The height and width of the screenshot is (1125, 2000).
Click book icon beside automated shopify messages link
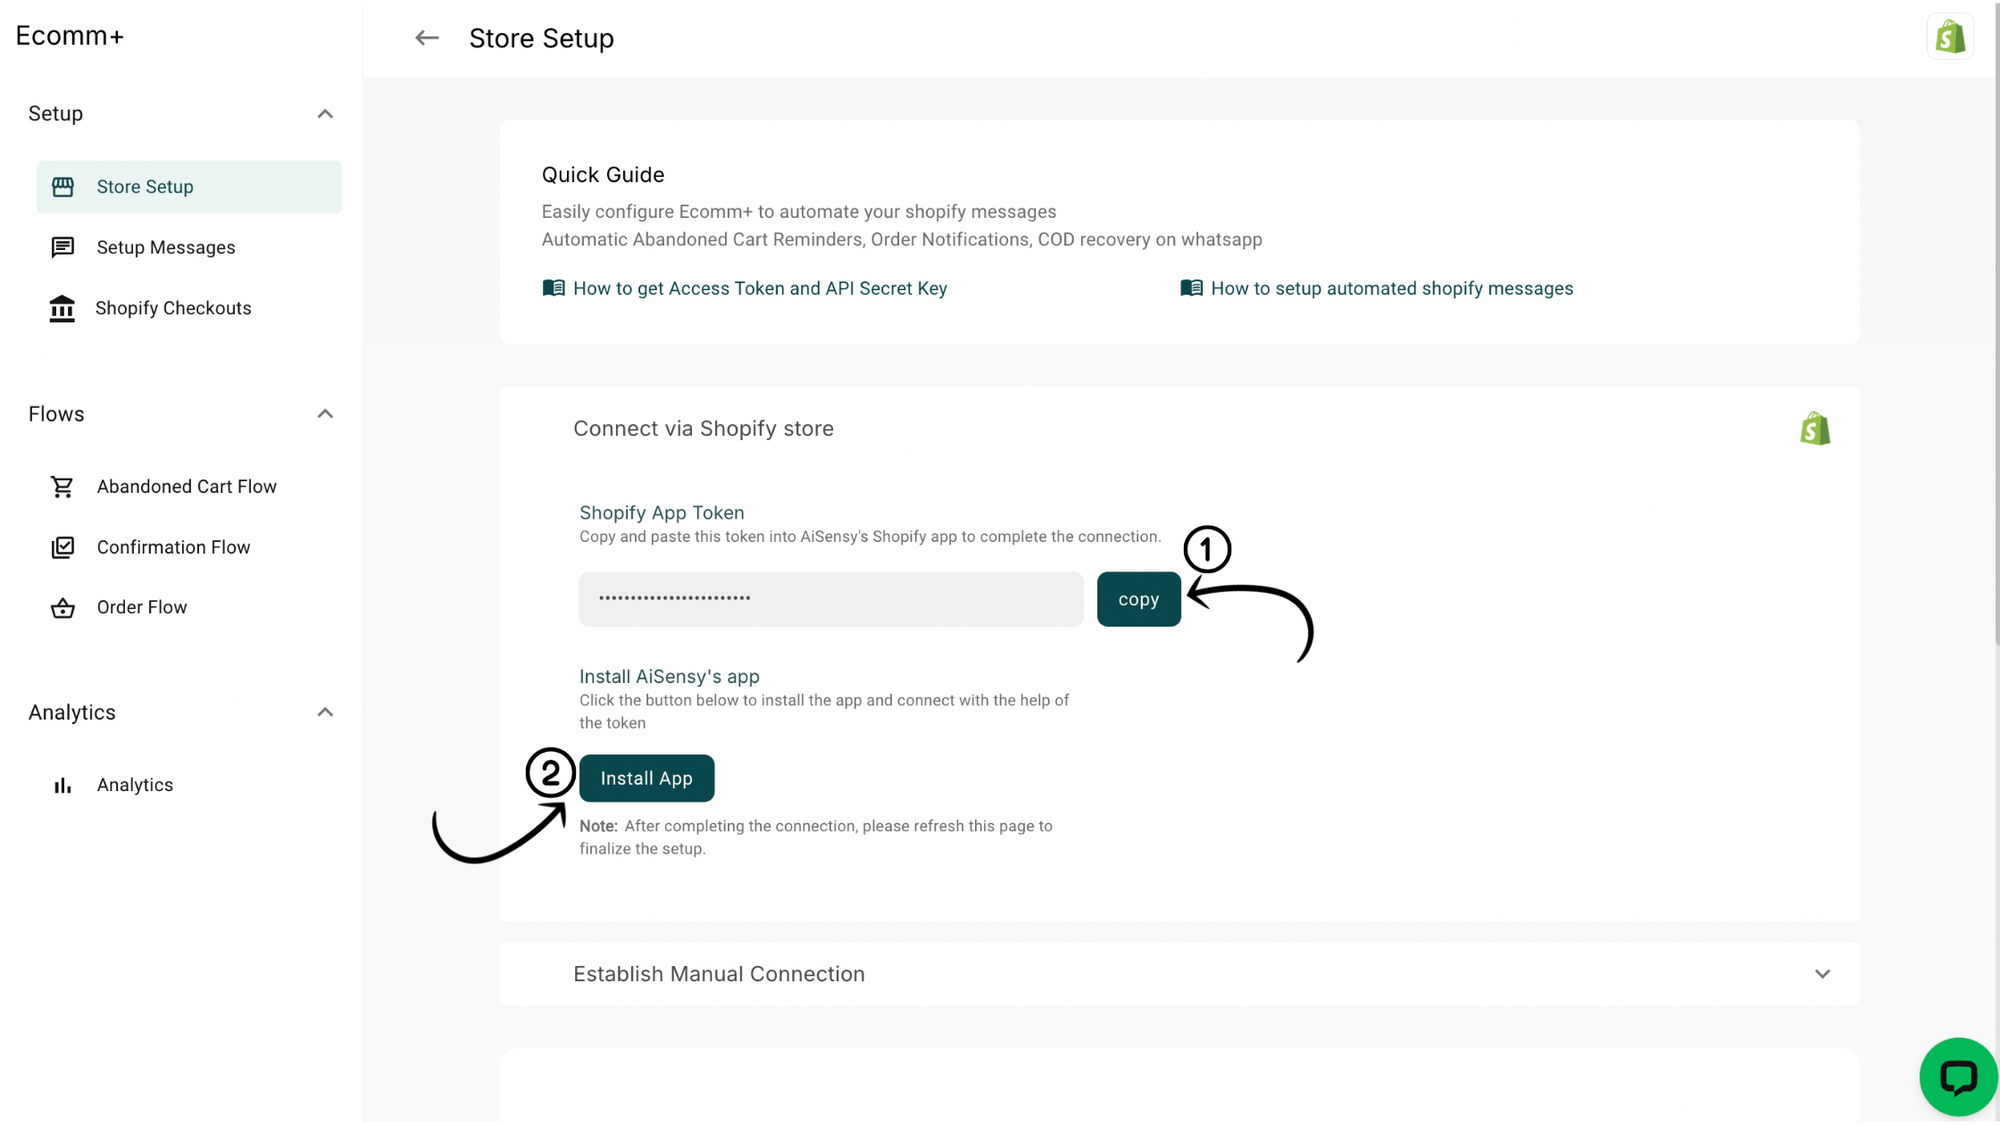click(x=1191, y=288)
